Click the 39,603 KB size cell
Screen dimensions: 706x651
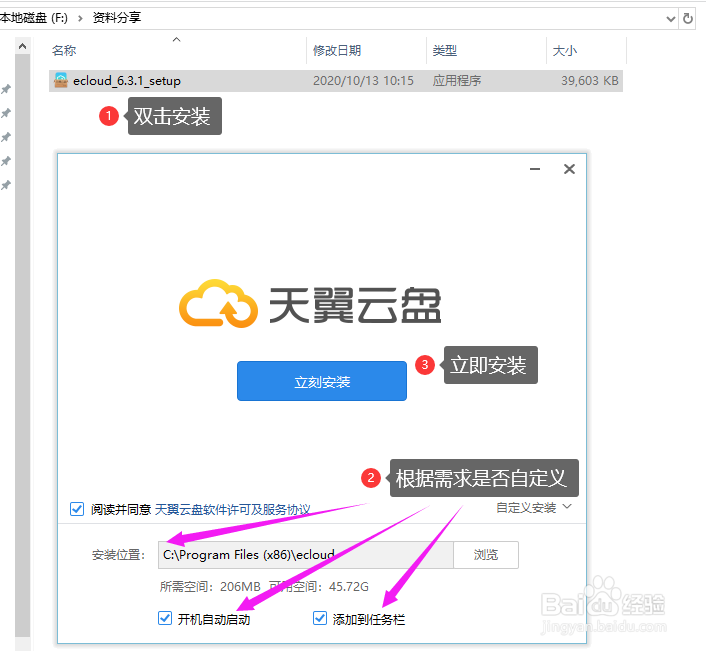590,81
